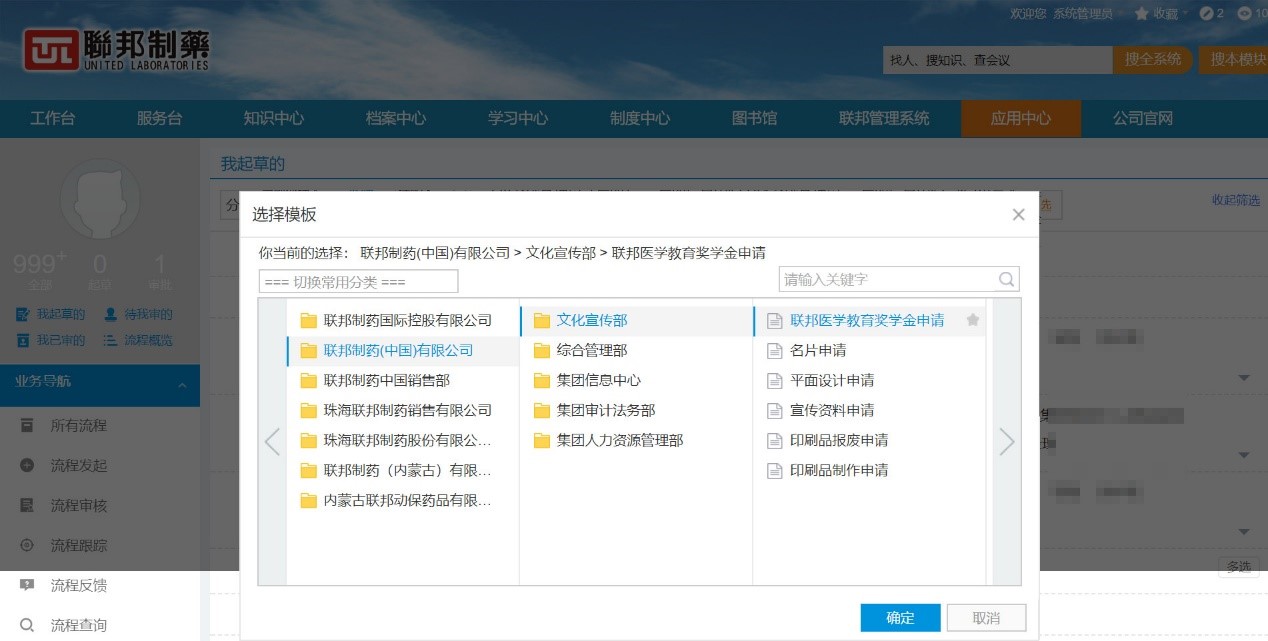Open the 应用中心 nav tab

pyautogui.click(x=1021, y=118)
